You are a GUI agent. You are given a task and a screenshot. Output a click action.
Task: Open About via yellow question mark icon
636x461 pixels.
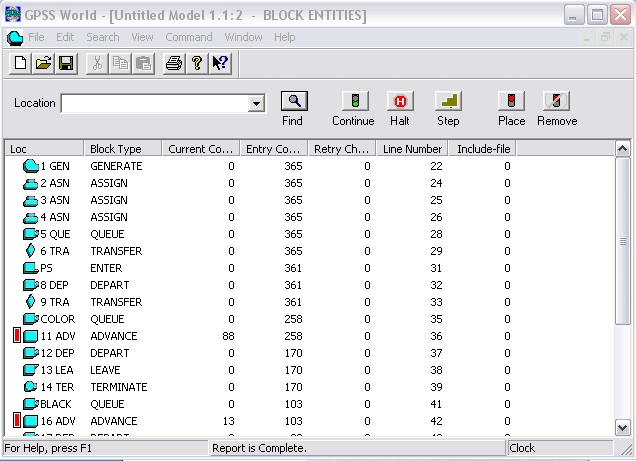(x=197, y=64)
